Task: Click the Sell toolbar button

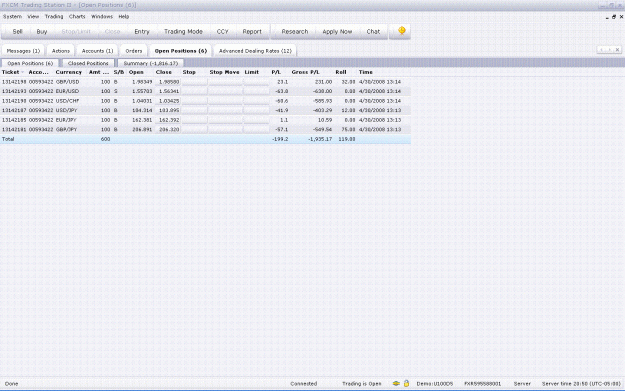Action: pos(17,31)
